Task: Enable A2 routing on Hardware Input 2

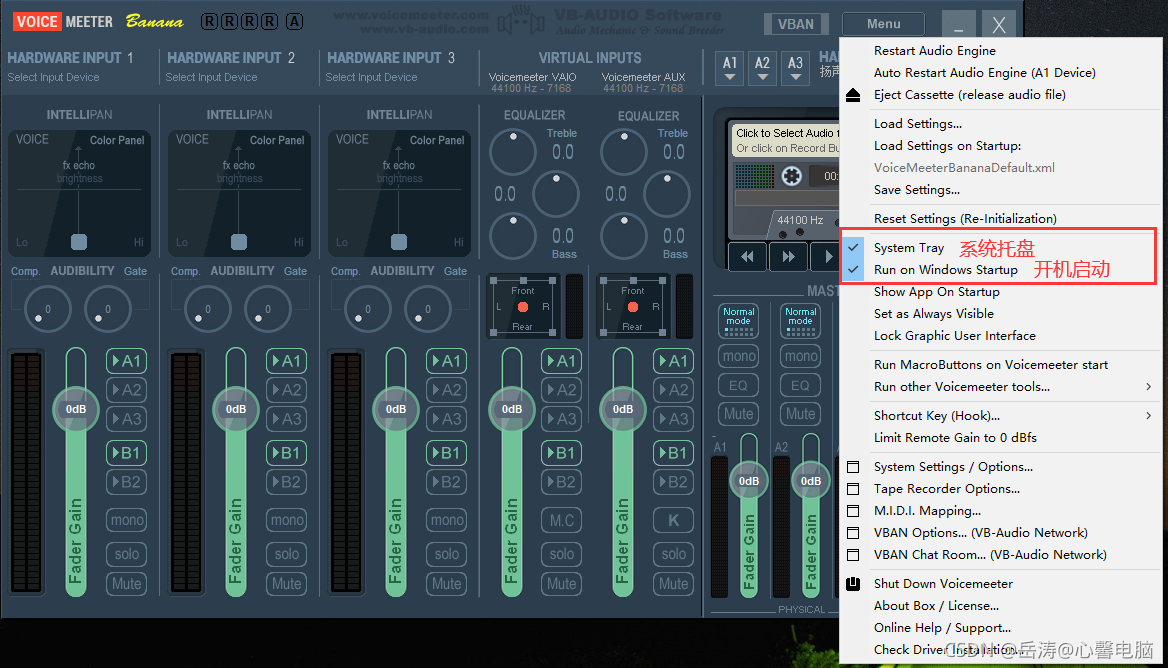Action: [287, 390]
